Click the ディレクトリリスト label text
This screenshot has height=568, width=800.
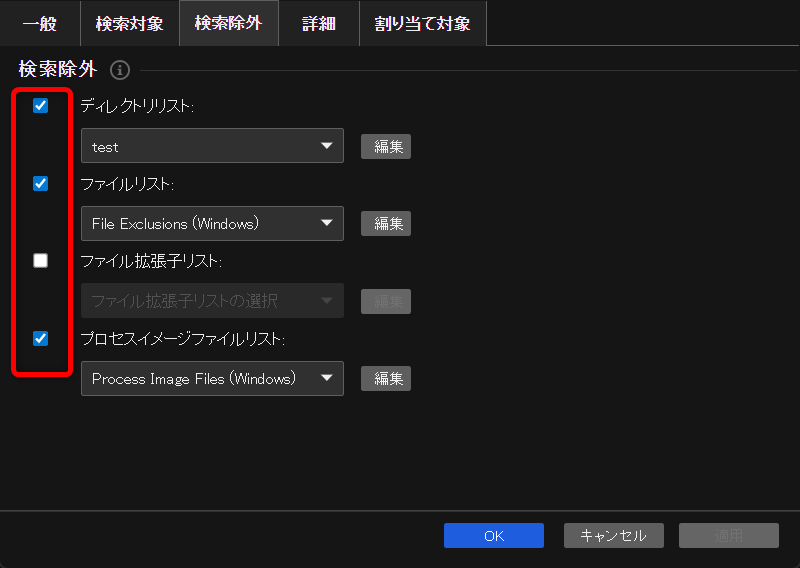pyautogui.click(x=137, y=106)
